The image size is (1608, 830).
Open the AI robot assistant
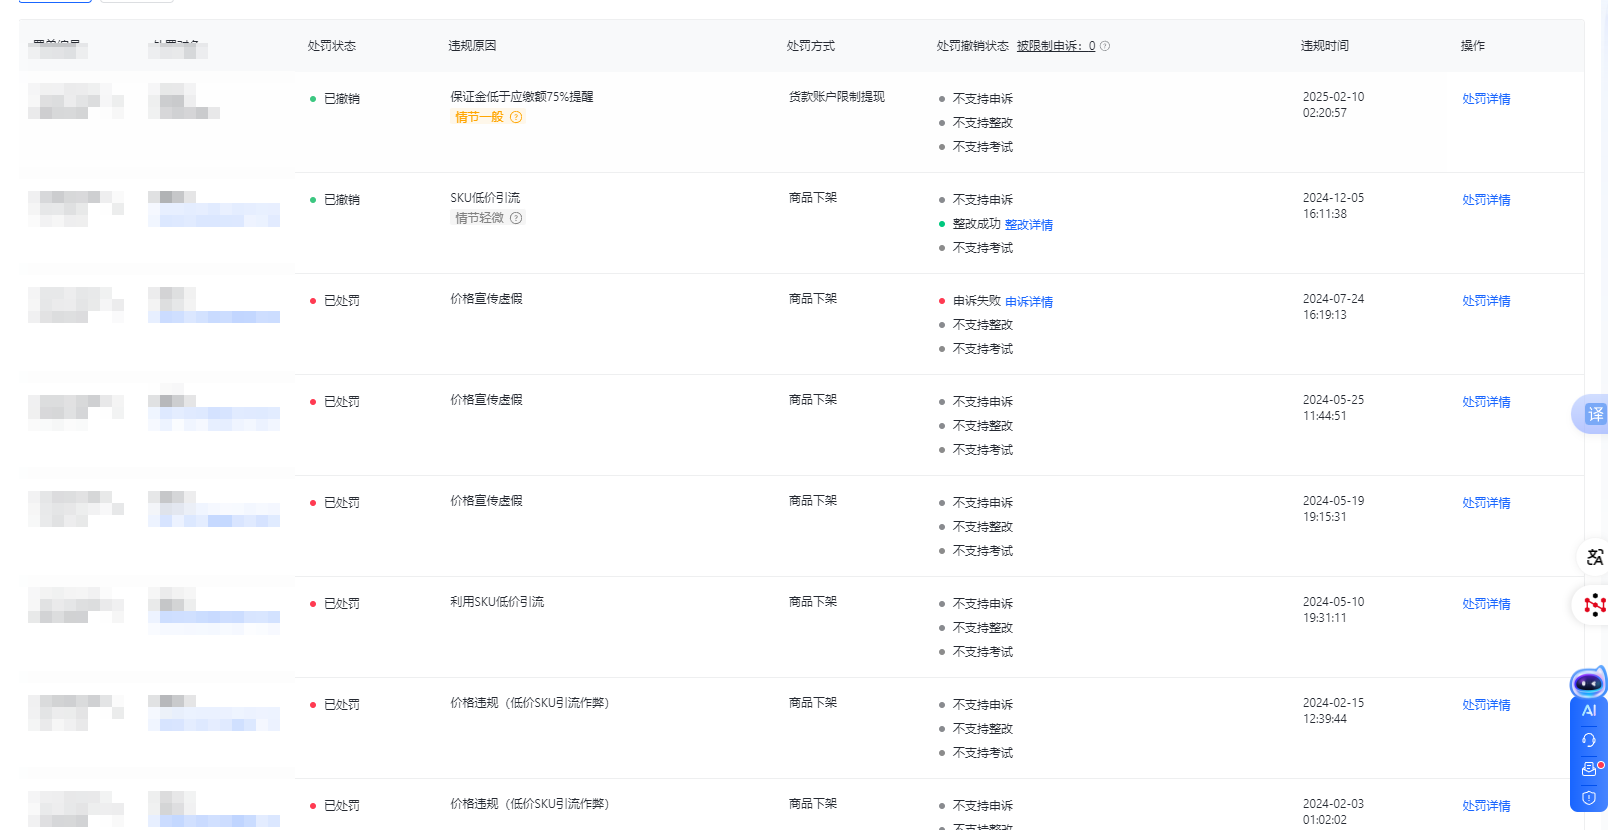point(1588,686)
